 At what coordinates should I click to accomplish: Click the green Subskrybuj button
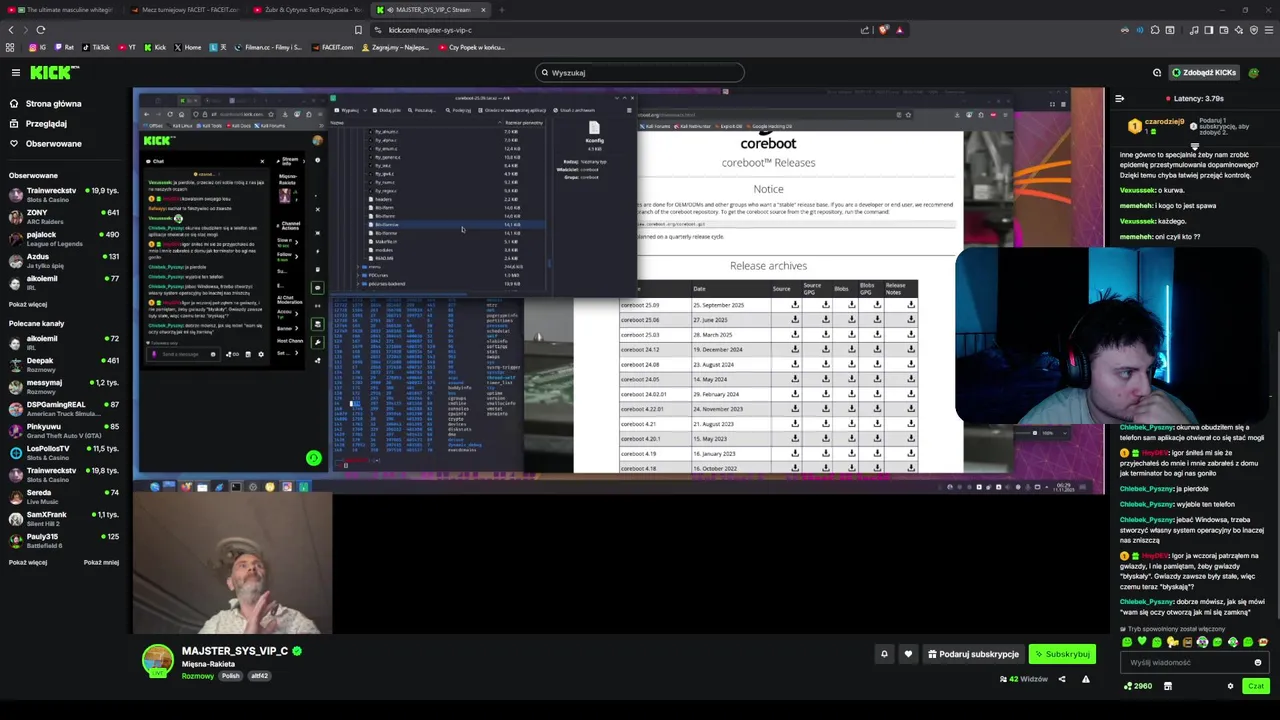pos(1062,654)
